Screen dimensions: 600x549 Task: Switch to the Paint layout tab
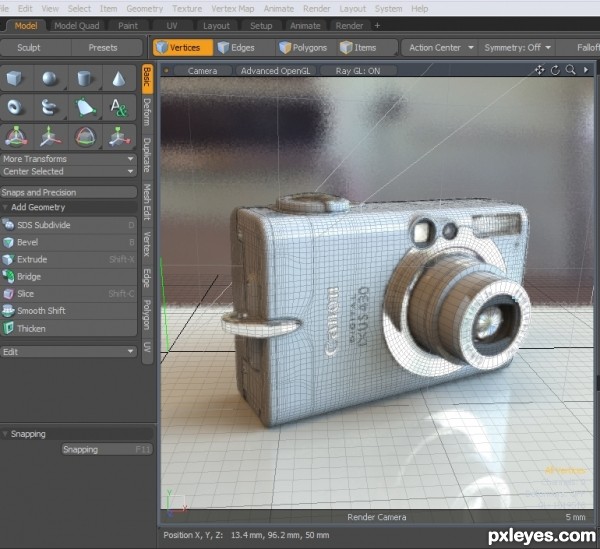coord(127,26)
